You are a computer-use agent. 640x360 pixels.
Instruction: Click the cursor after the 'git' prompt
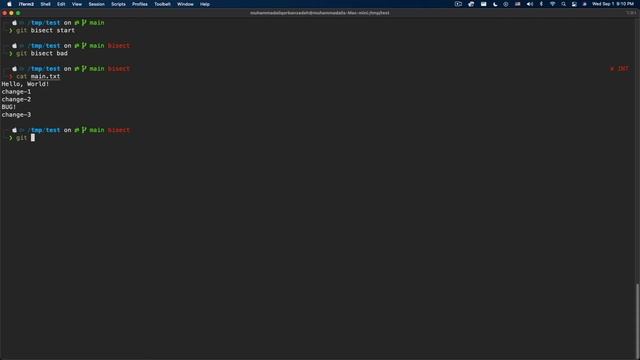click(33, 138)
